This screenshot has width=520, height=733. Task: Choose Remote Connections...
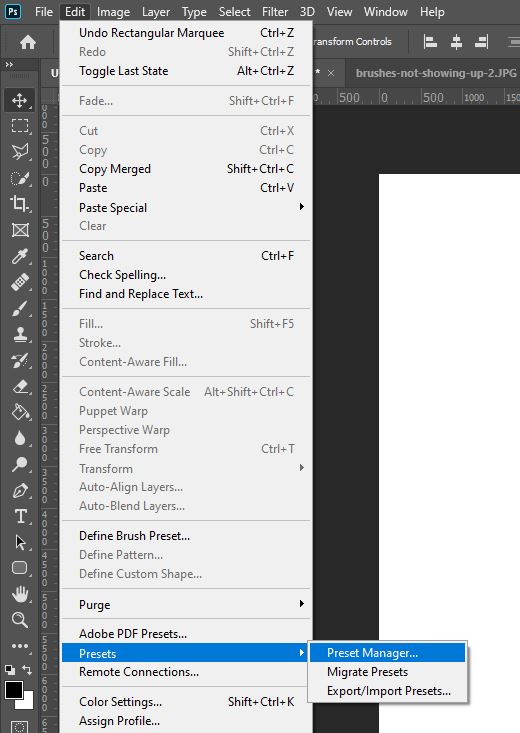point(187,672)
